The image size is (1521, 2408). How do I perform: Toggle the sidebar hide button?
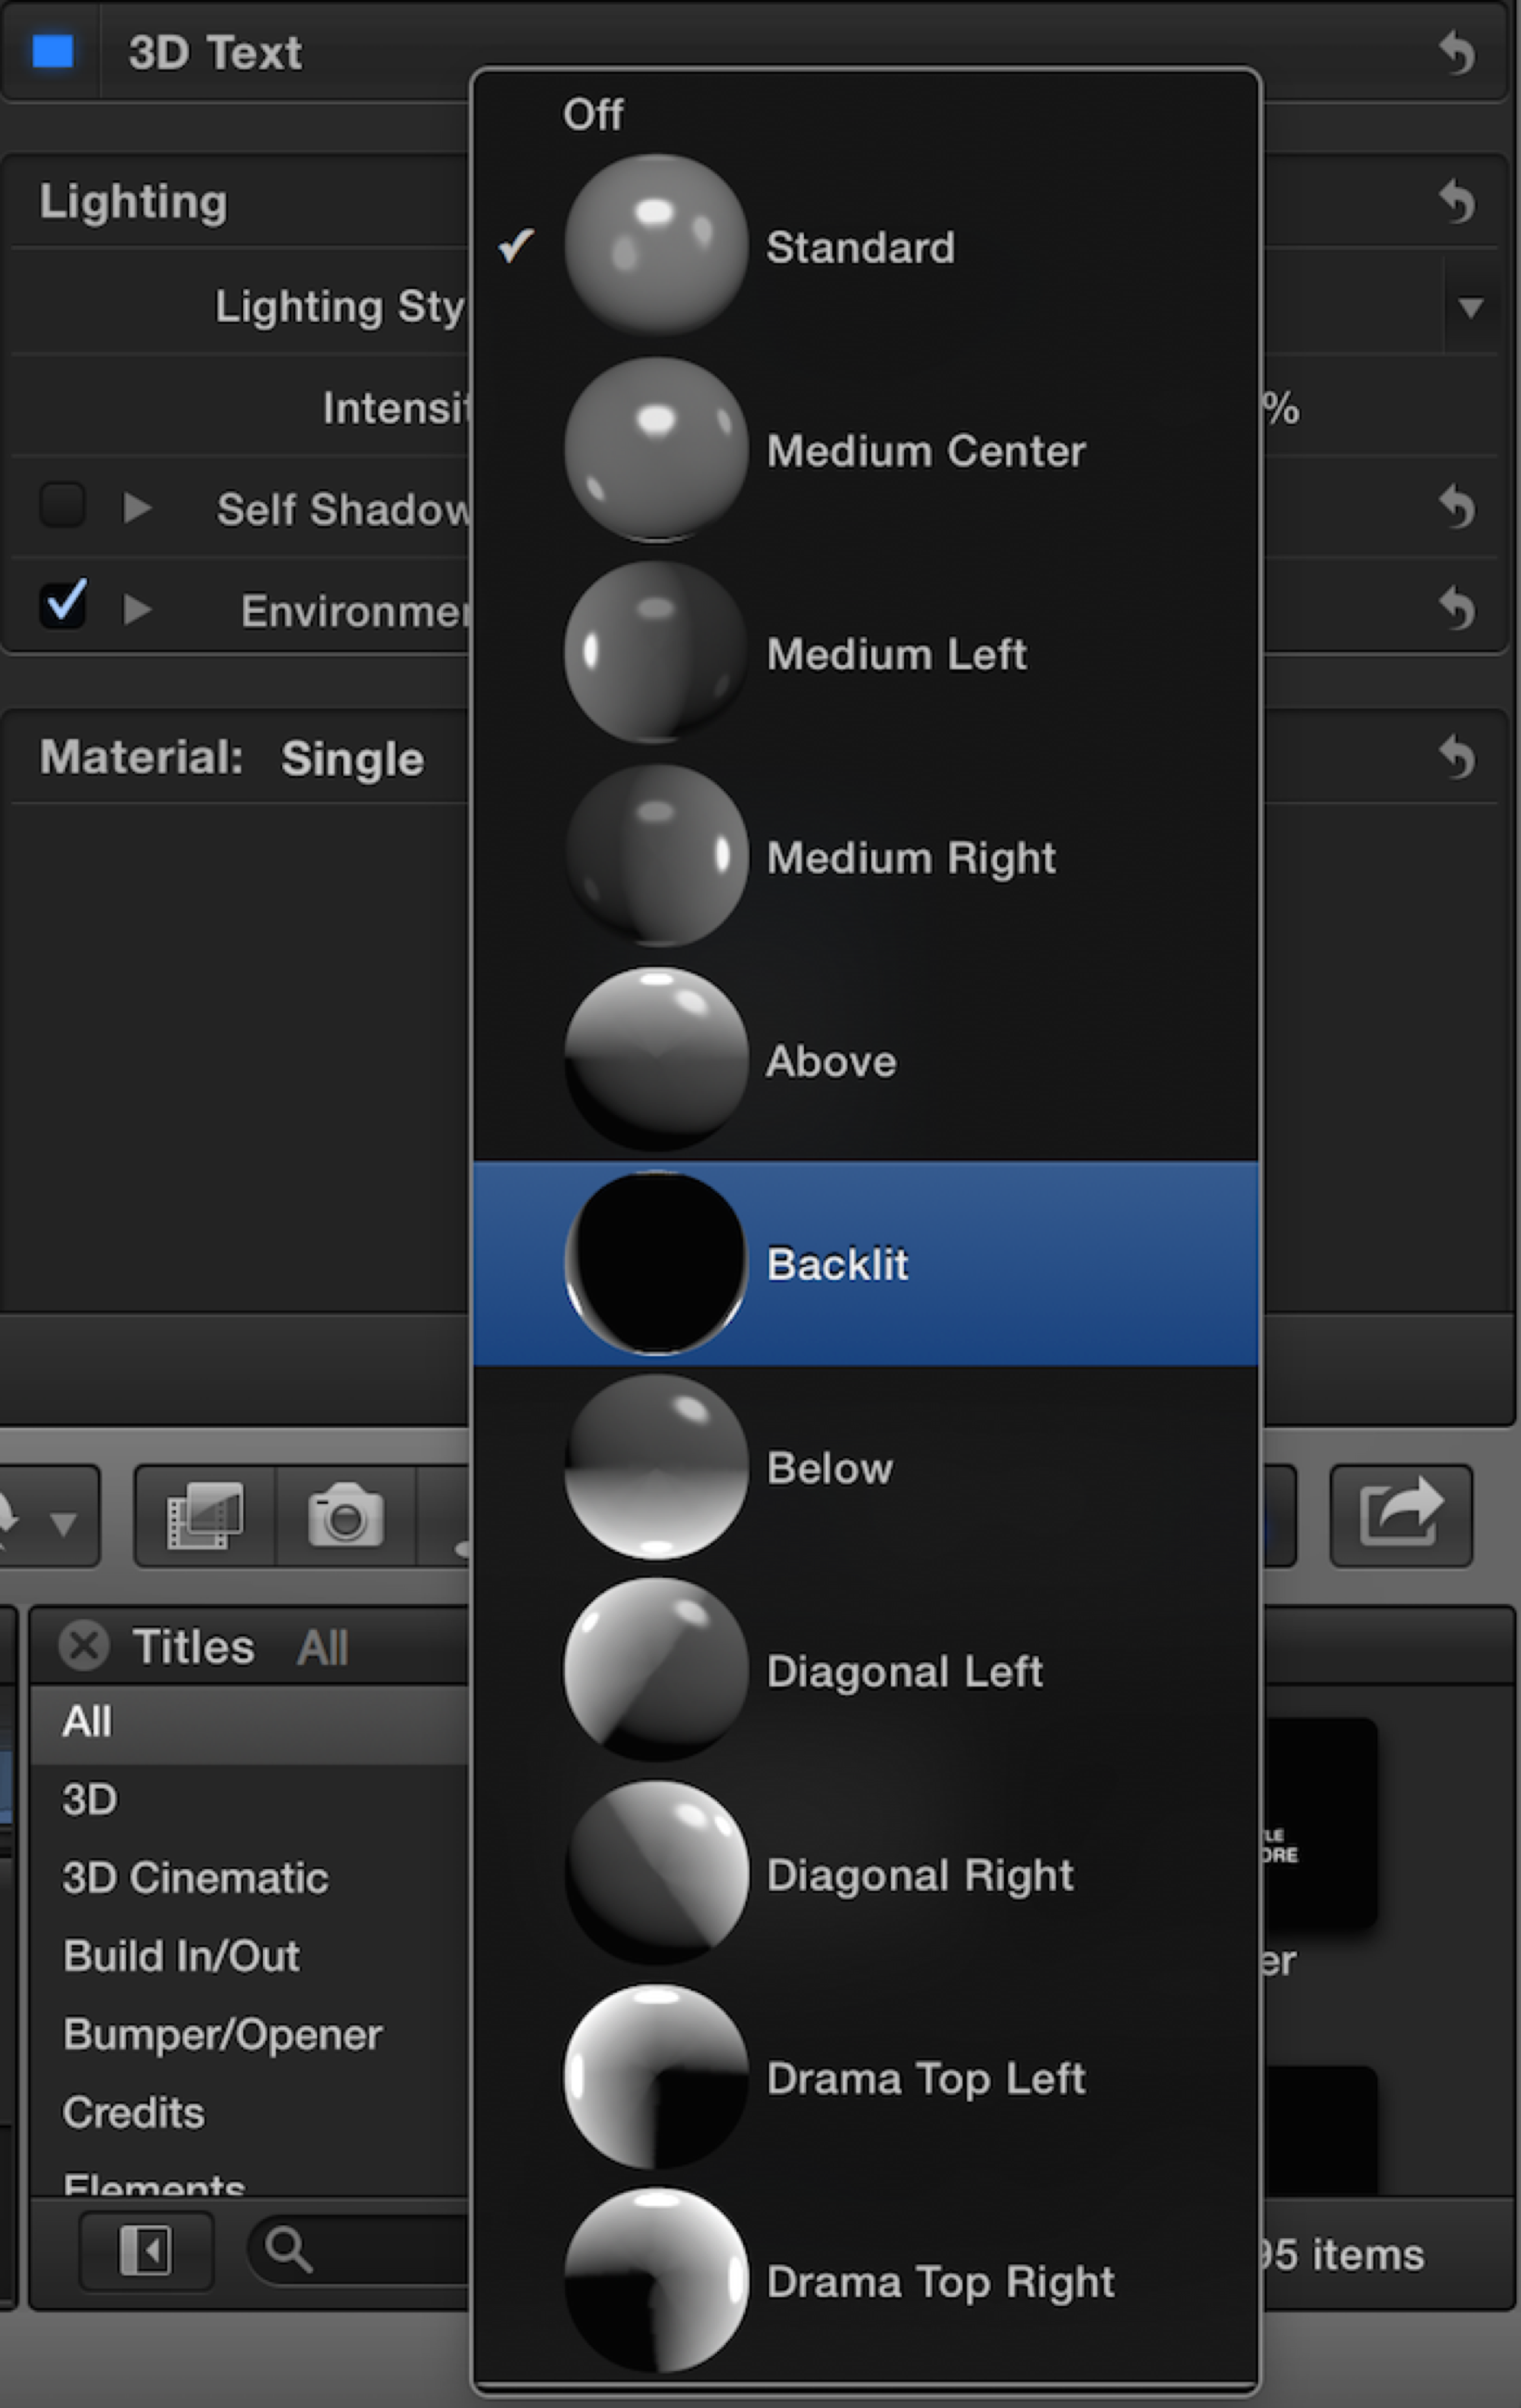146,2251
